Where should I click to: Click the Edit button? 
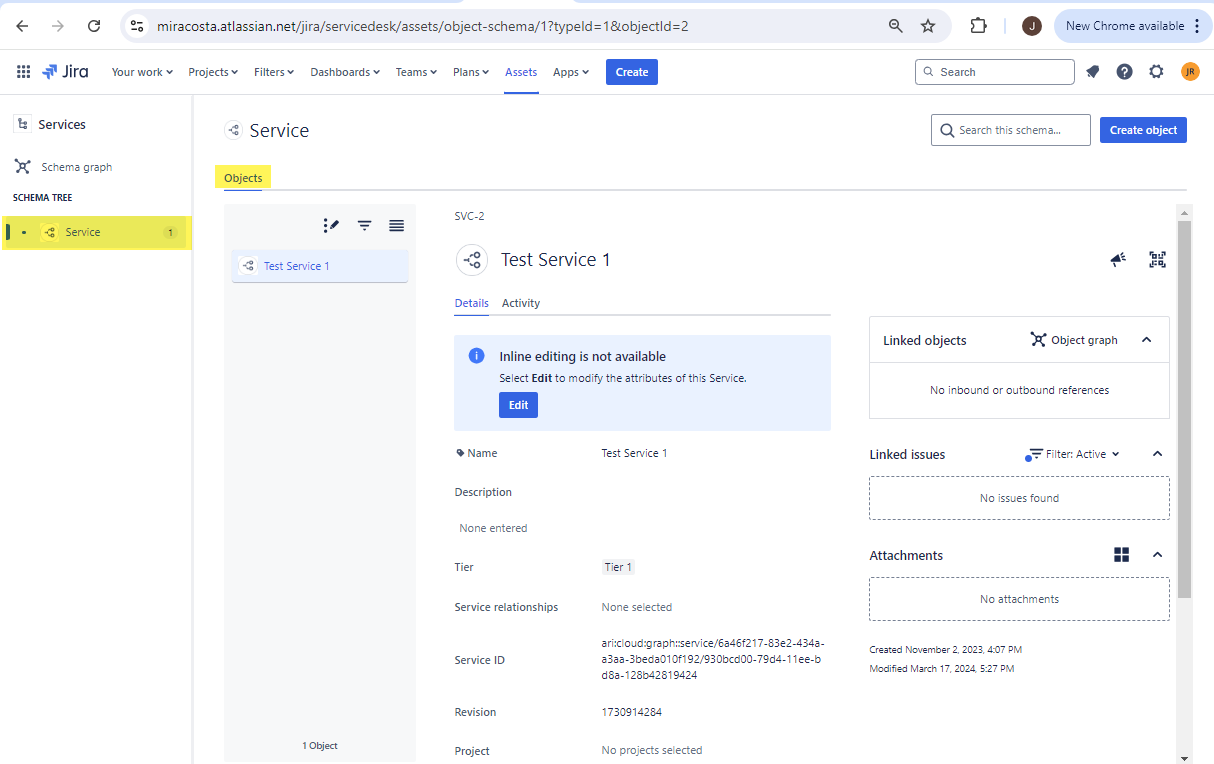click(x=518, y=405)
